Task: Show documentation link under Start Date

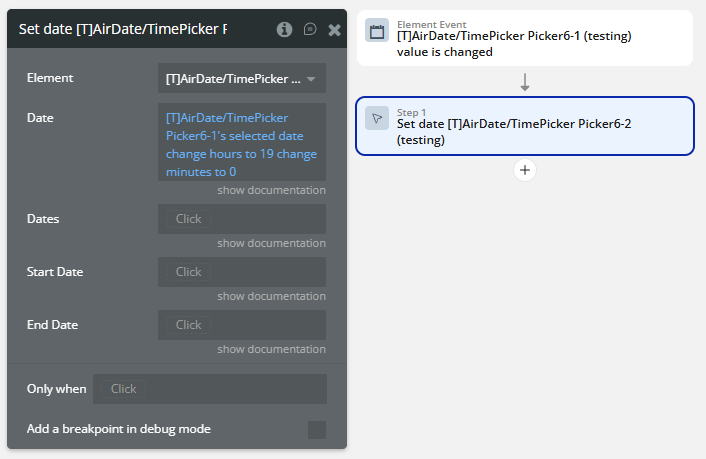Action: click(x=271, y=296)
